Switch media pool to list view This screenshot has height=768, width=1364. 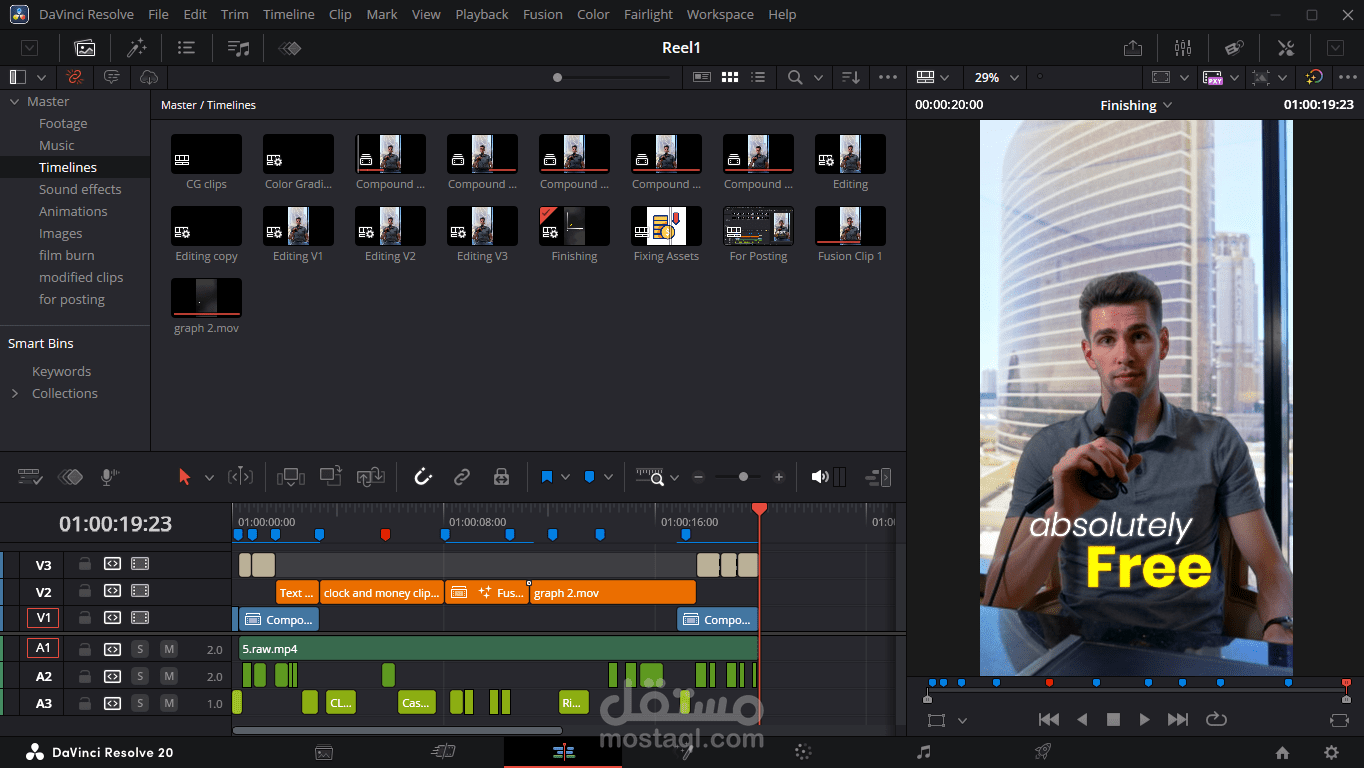point(759,77)
